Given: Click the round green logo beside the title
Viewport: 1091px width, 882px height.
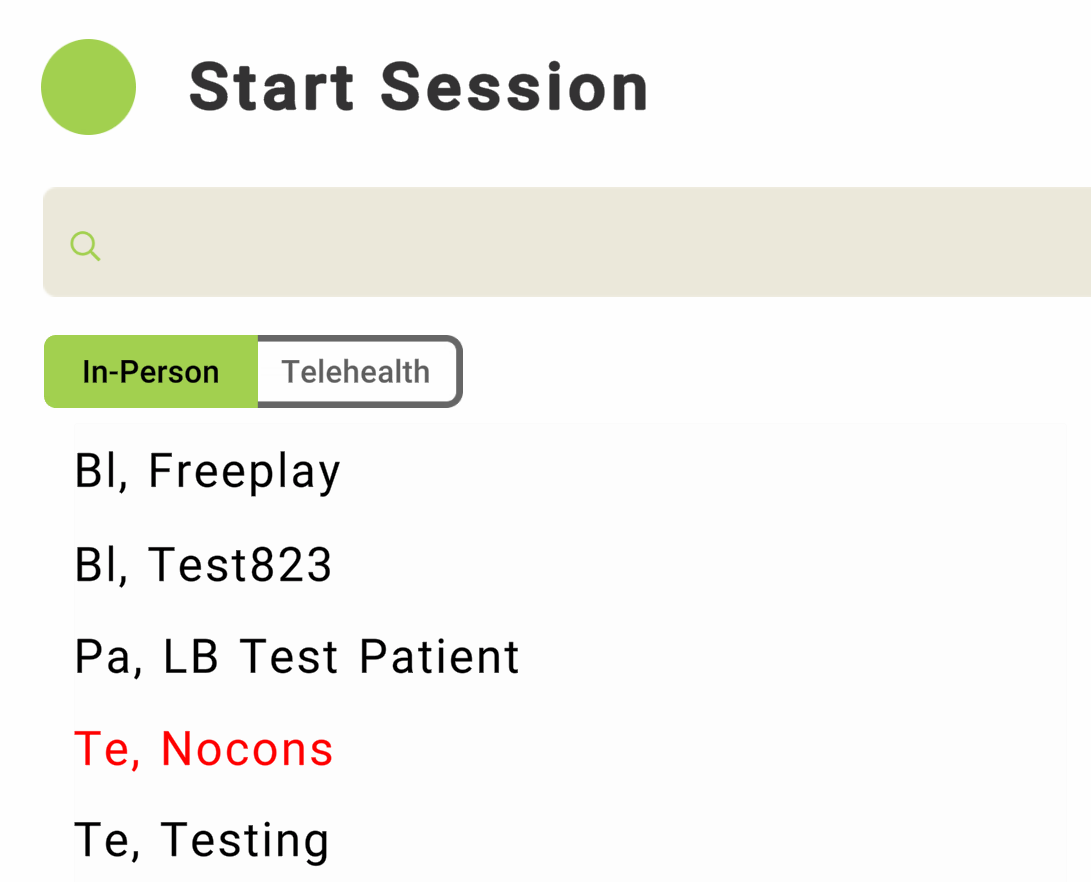Looking at the screenshot, I should tap(88, 87).
